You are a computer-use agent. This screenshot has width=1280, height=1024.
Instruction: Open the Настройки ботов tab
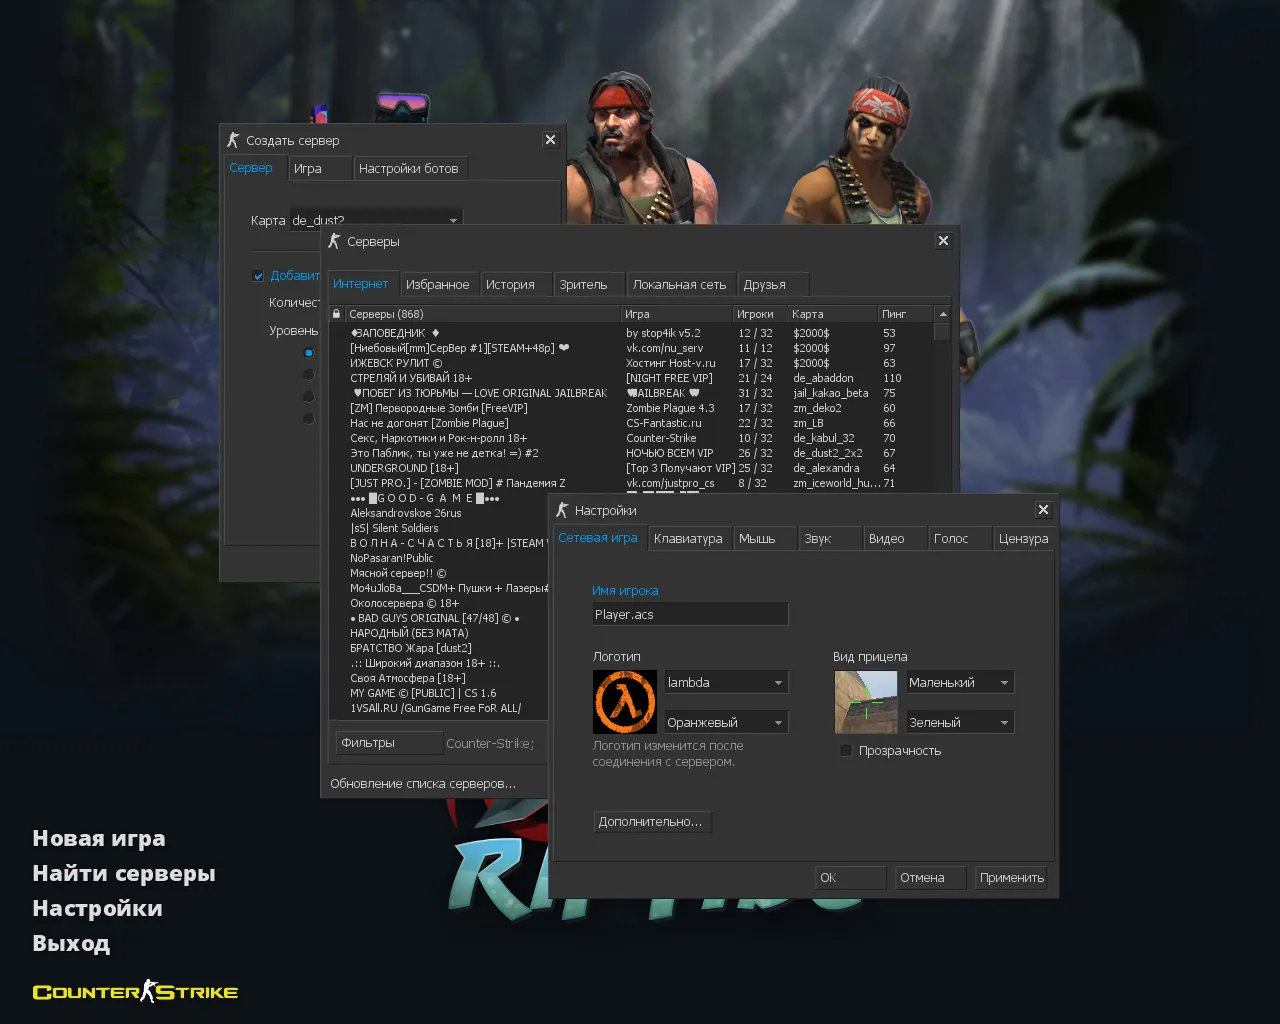(410, 168)
